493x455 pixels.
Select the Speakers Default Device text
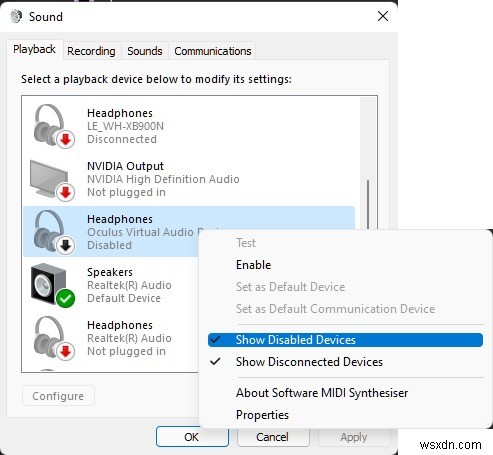tap(124, 298)
